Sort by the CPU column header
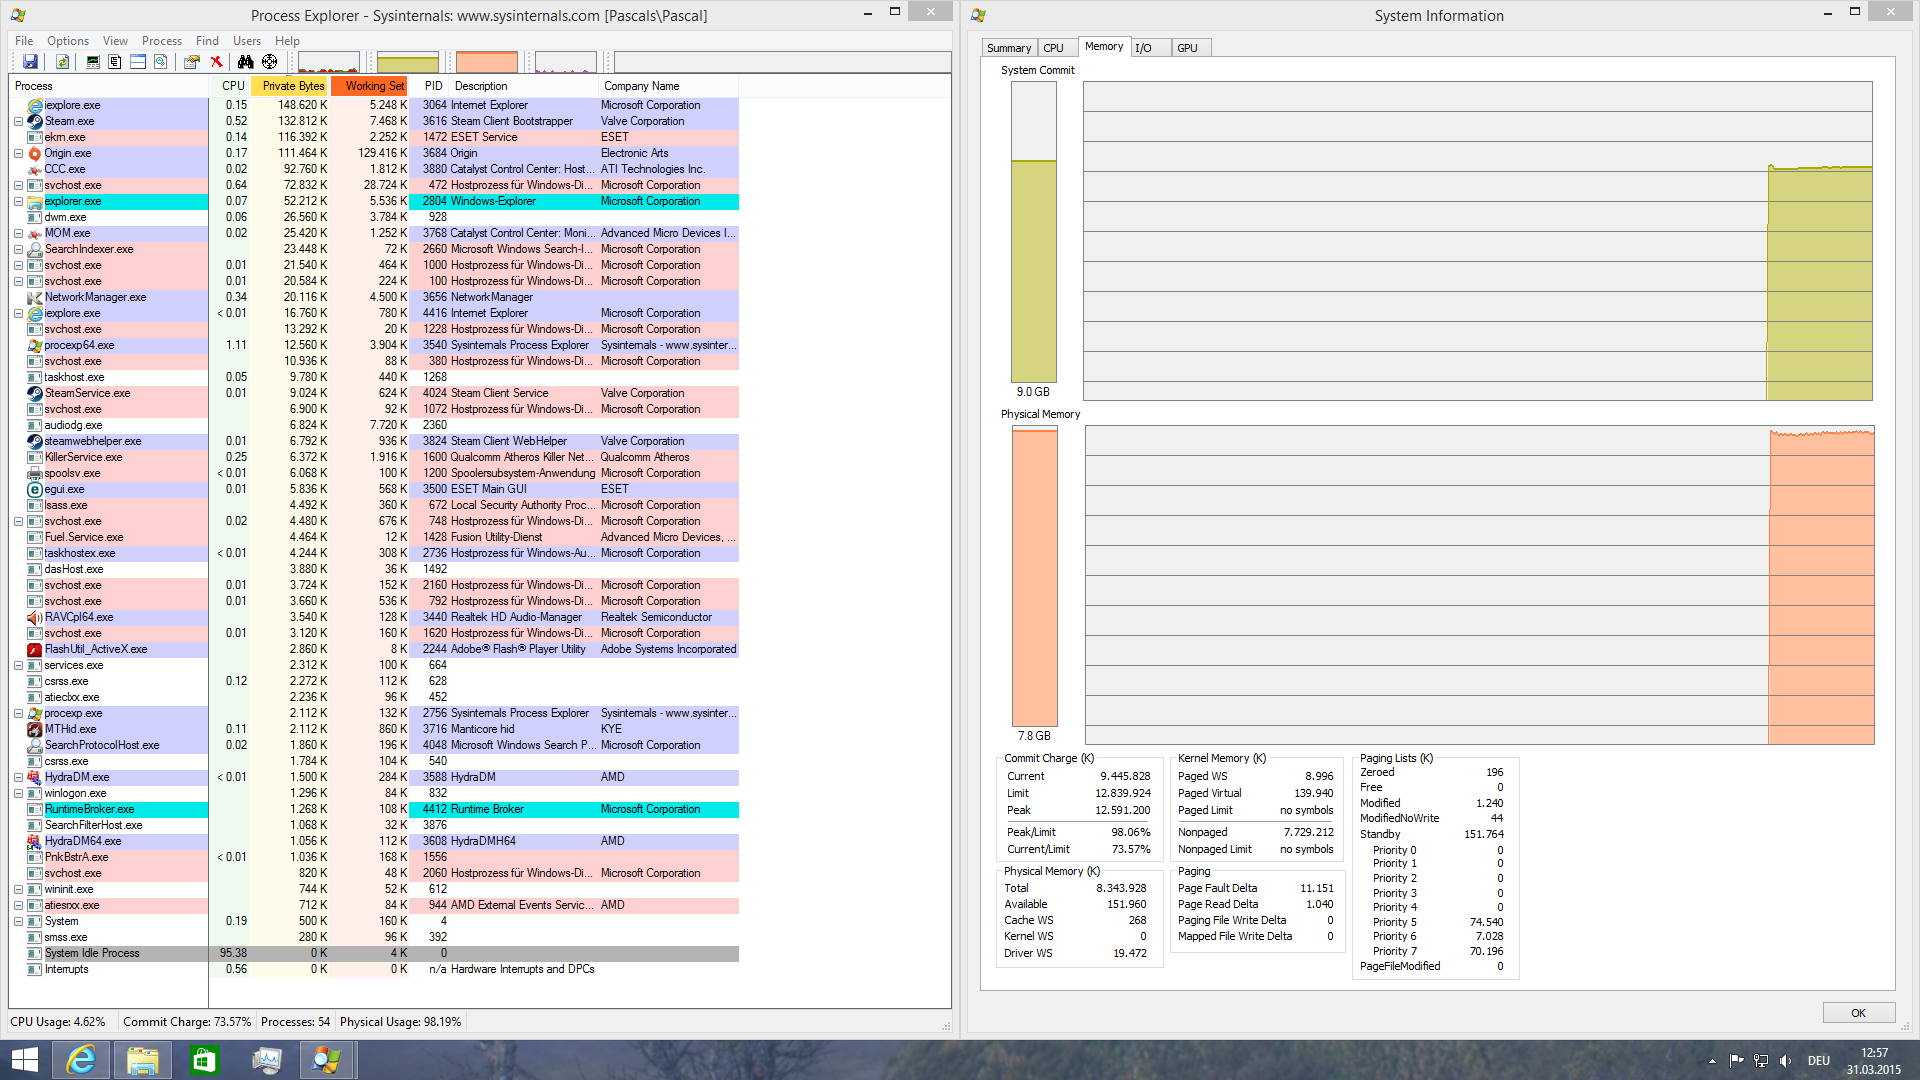Image resolution: width=1920 pixels, height=1080 pixels. click(231, 86)
